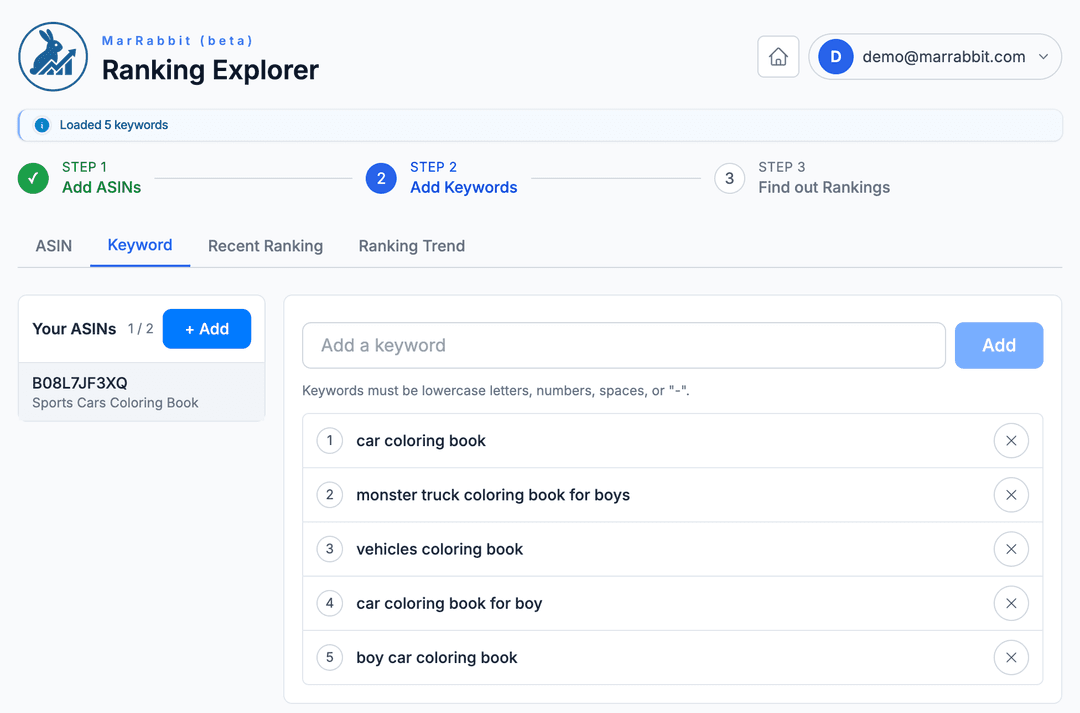Switch to the ASIN tab
This screenshot has height=713, width=1080.
coord(54,246)
